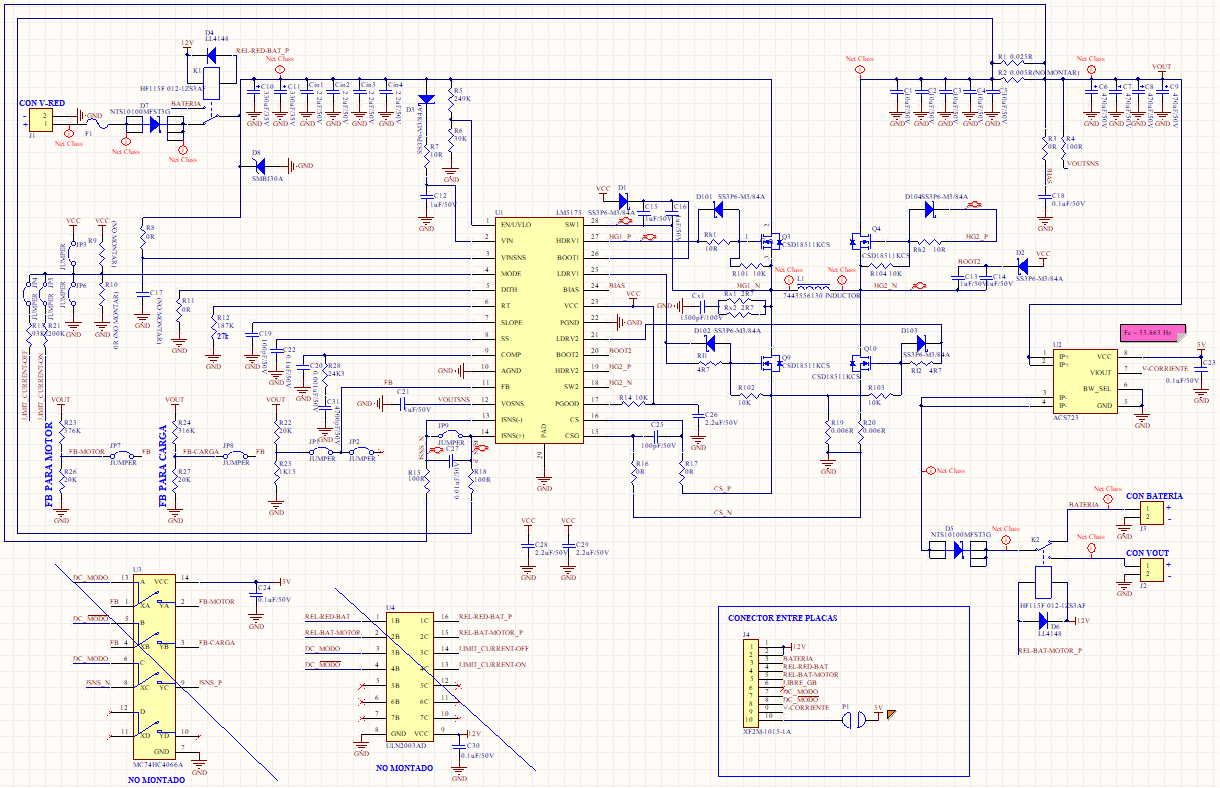The width and height of the screenshot is (1220, 788).
Task: Click the R1 0.025R resistor label
Action: pos(1014,57)
